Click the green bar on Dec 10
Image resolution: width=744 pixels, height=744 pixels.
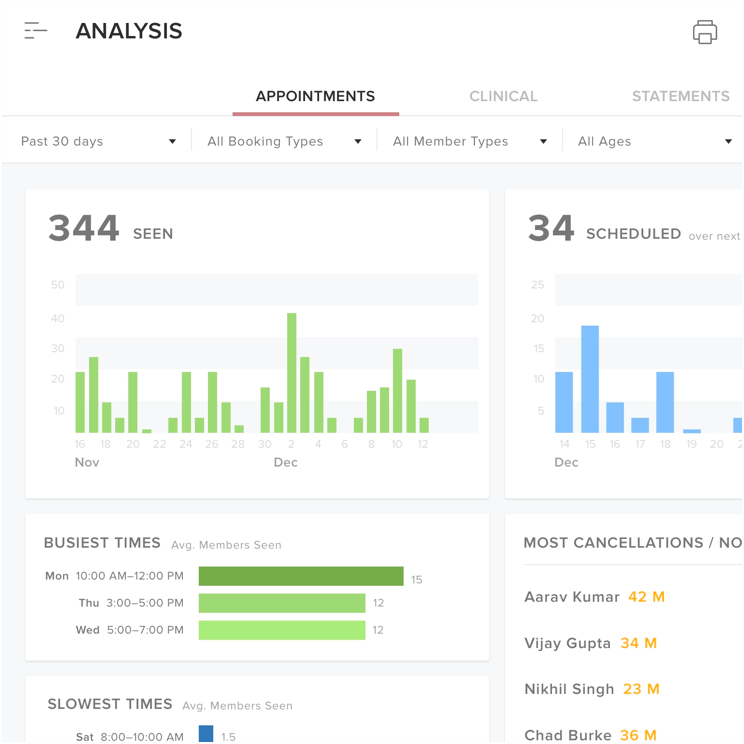(398, 391)
